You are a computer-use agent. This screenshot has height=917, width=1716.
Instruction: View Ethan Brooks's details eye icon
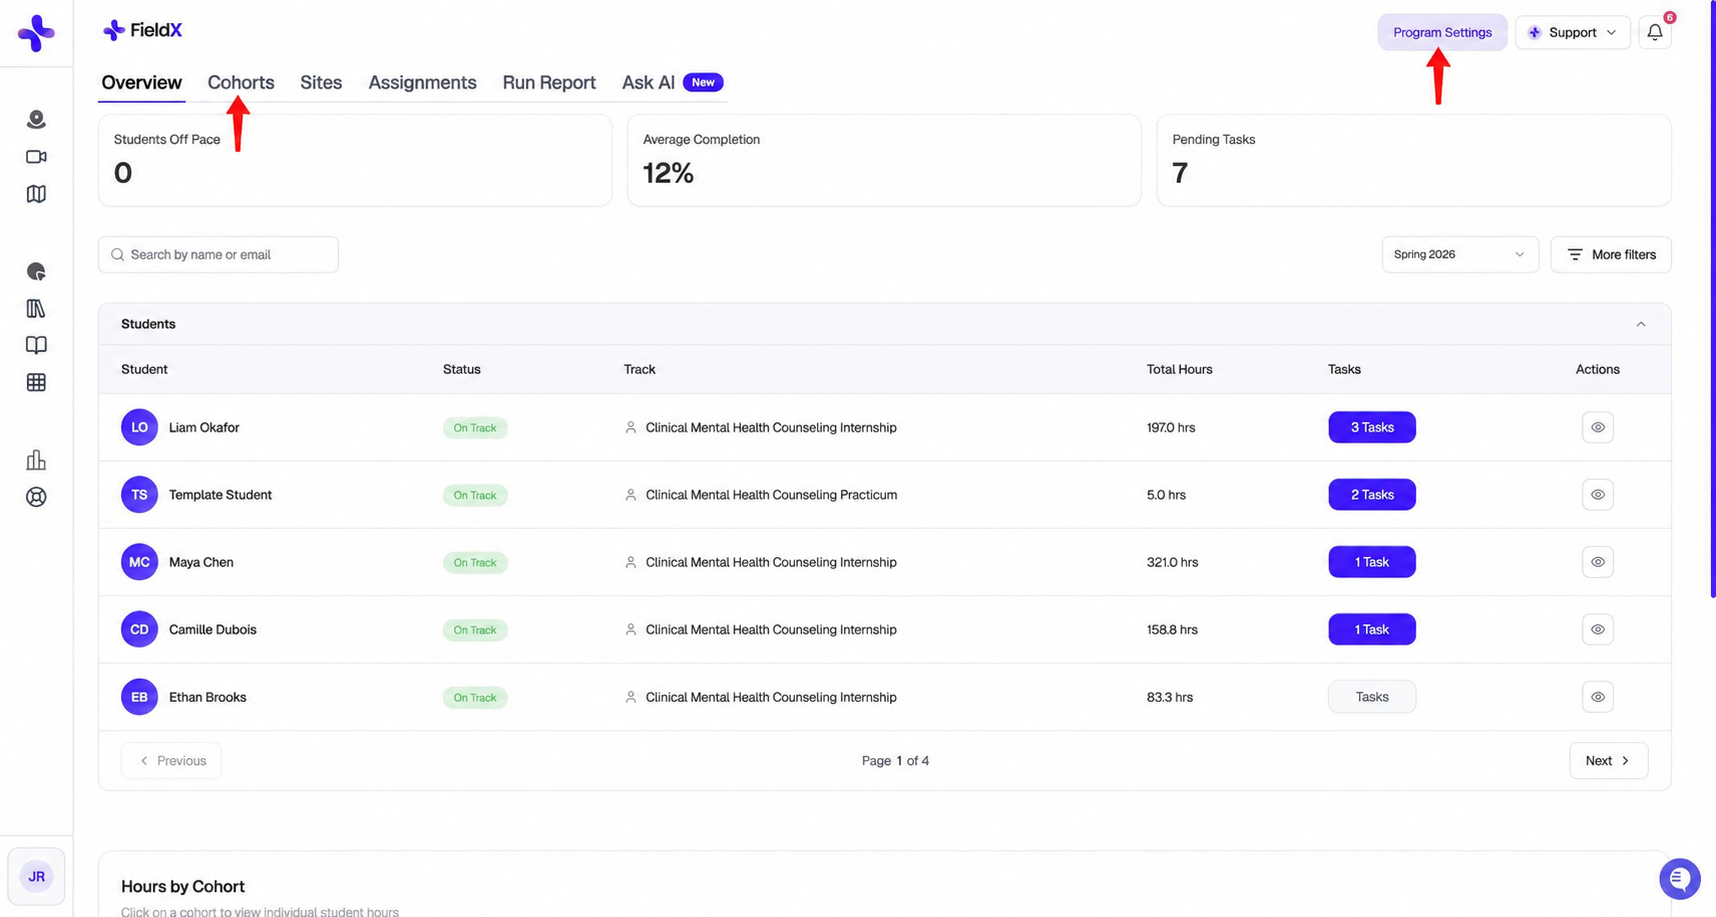1597,697
